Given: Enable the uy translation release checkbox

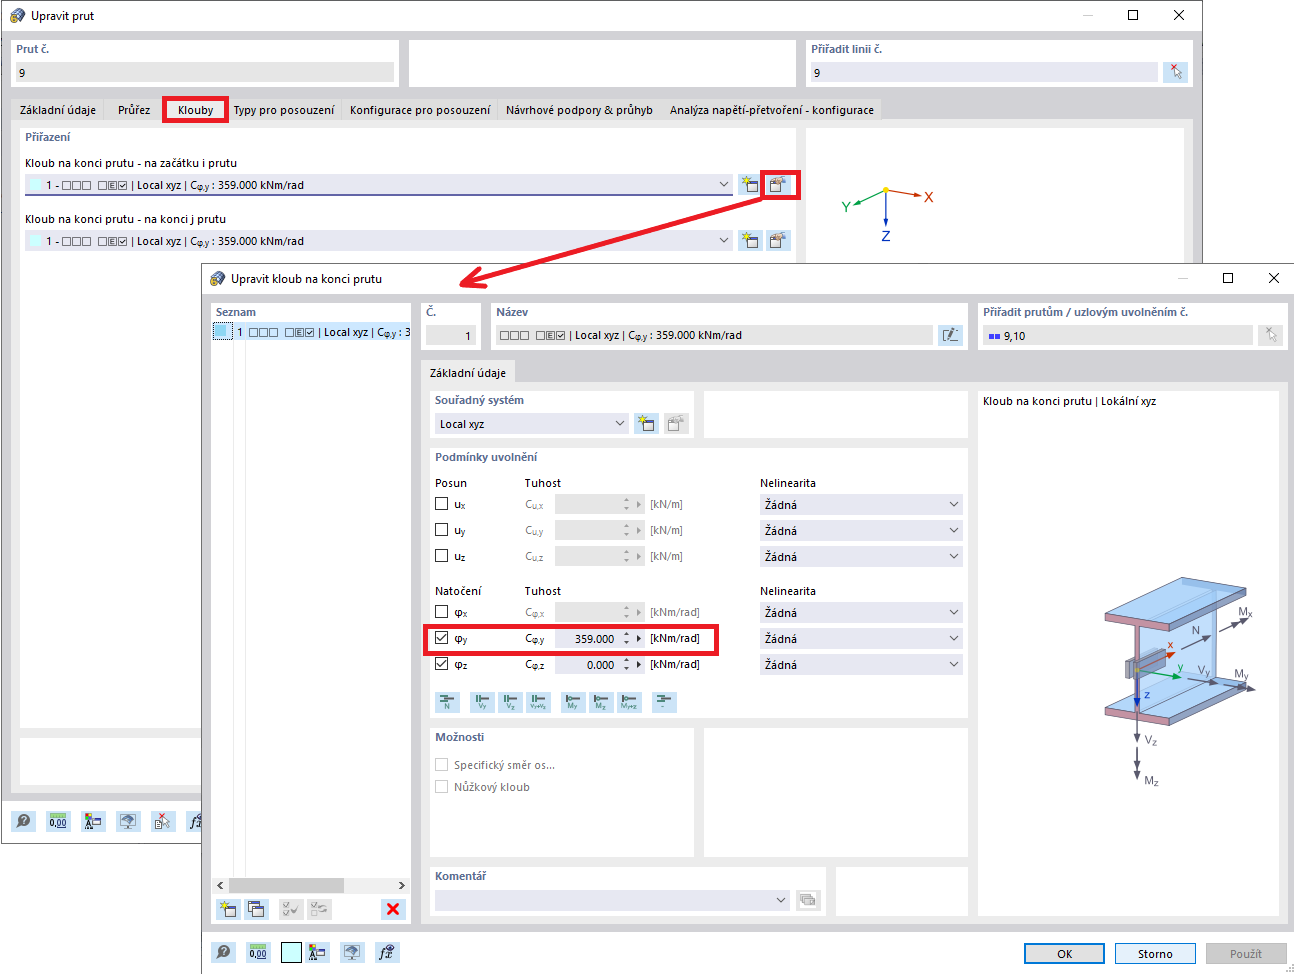Looking at the screenshot, I should click(442, 530).
